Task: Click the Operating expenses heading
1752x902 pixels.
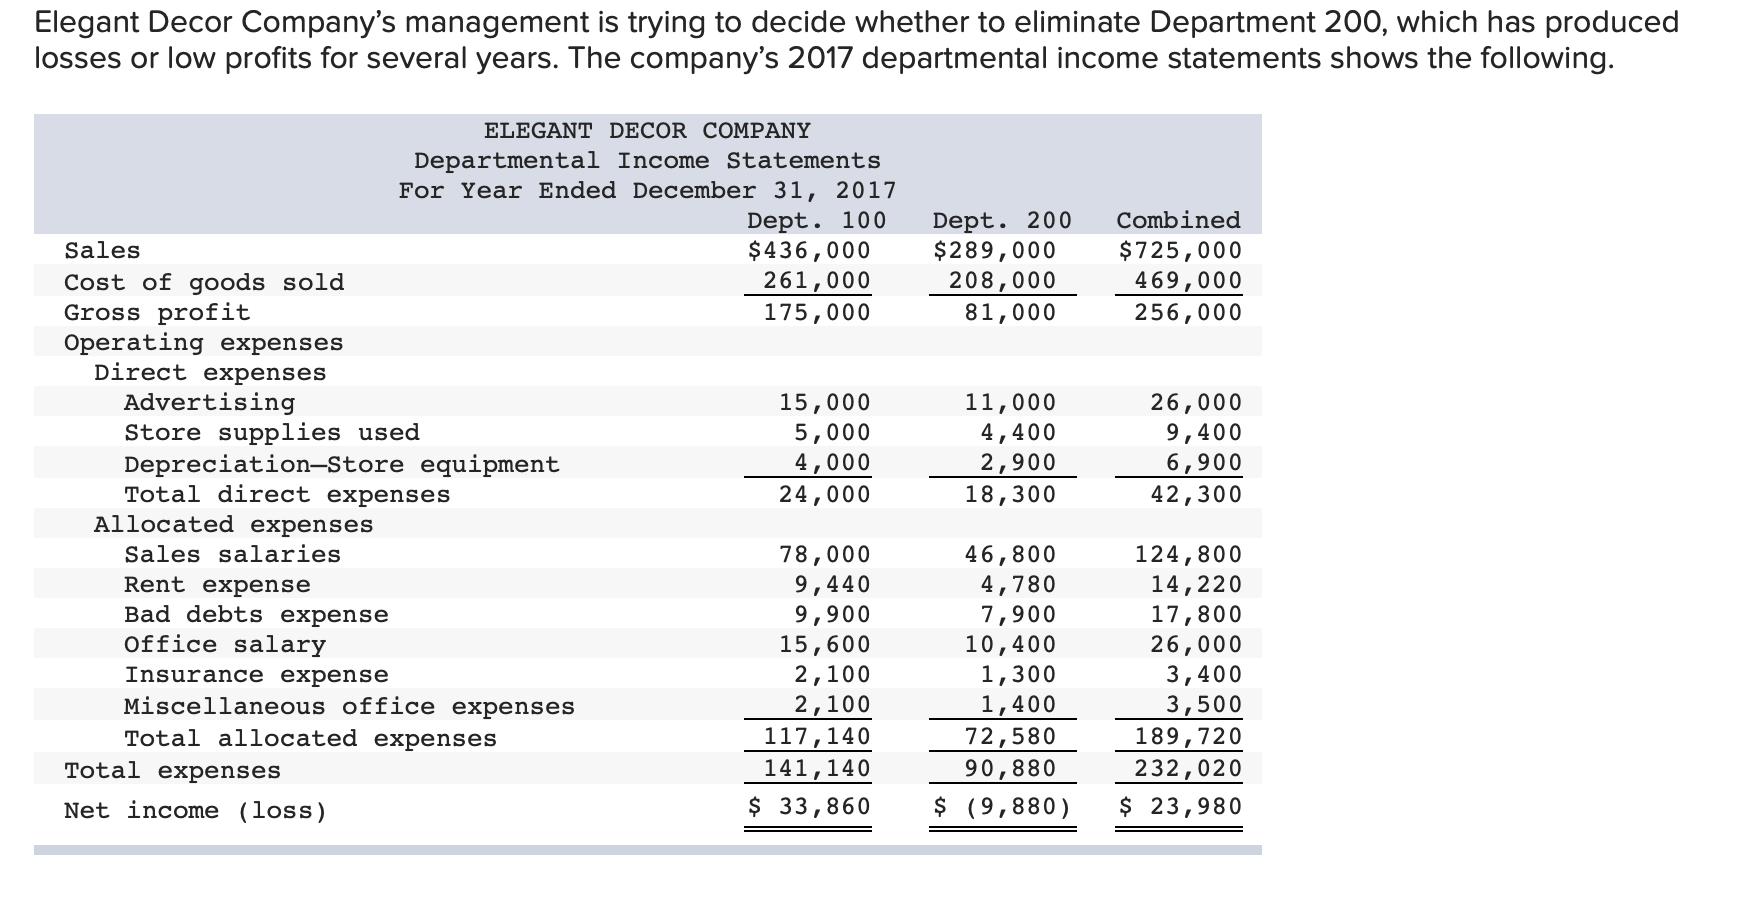Action: coord(204,342)
